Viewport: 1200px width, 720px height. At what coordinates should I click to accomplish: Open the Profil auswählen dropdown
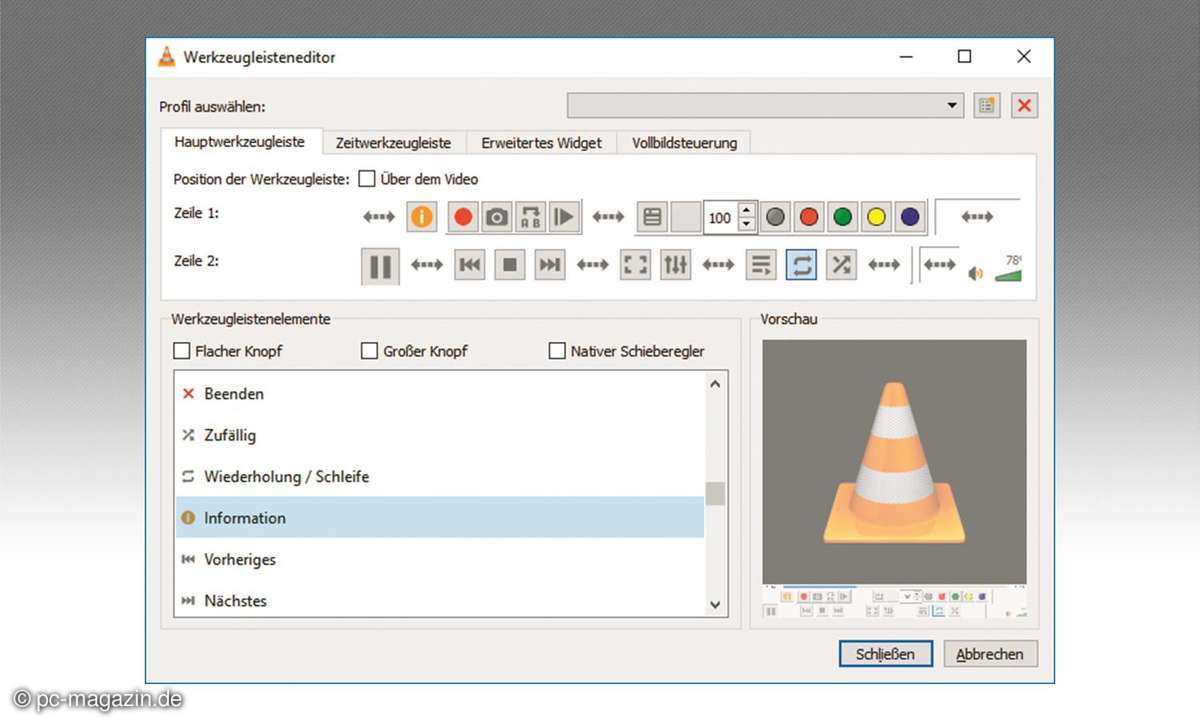click(x=765, y=106)
